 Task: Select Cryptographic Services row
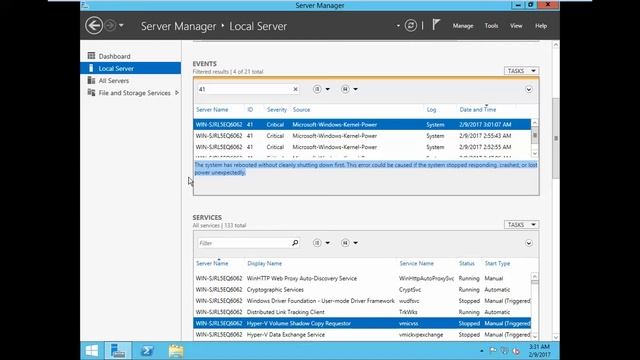pyautogui.click(x=362, y=290)
